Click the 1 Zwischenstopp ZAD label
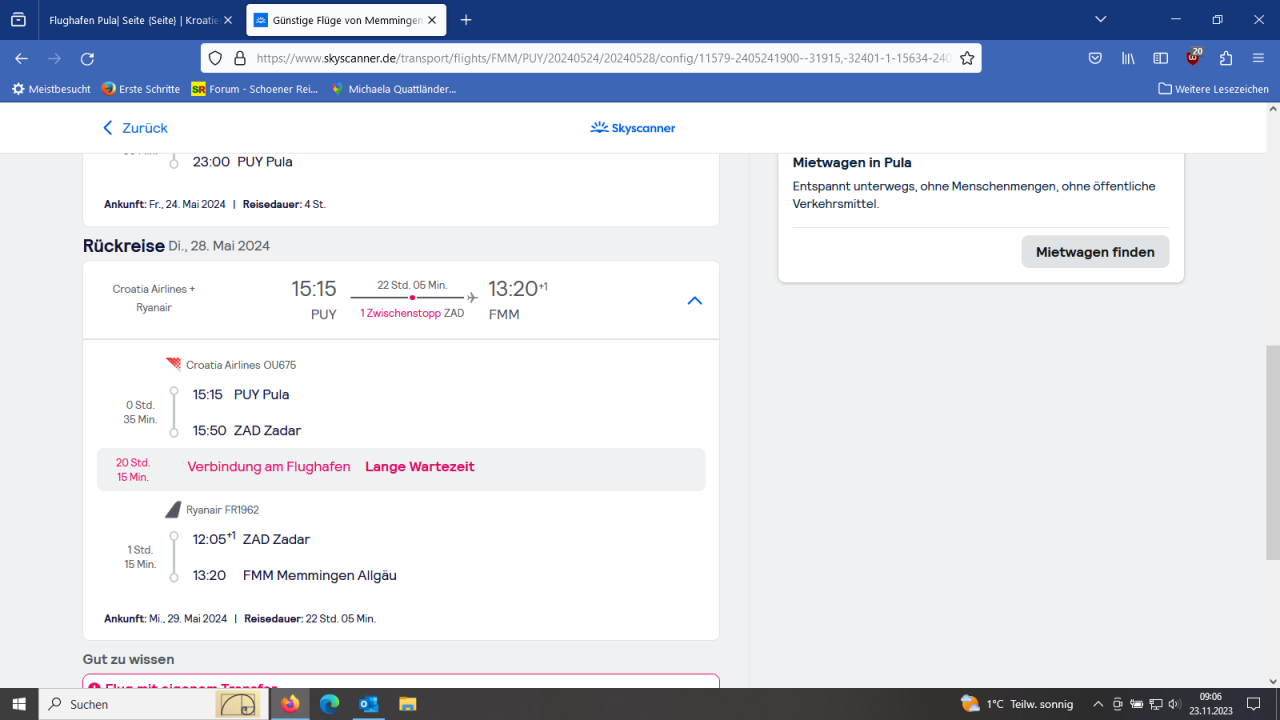The width and height of the screenshot is (1280, 720). coord(412,313)
